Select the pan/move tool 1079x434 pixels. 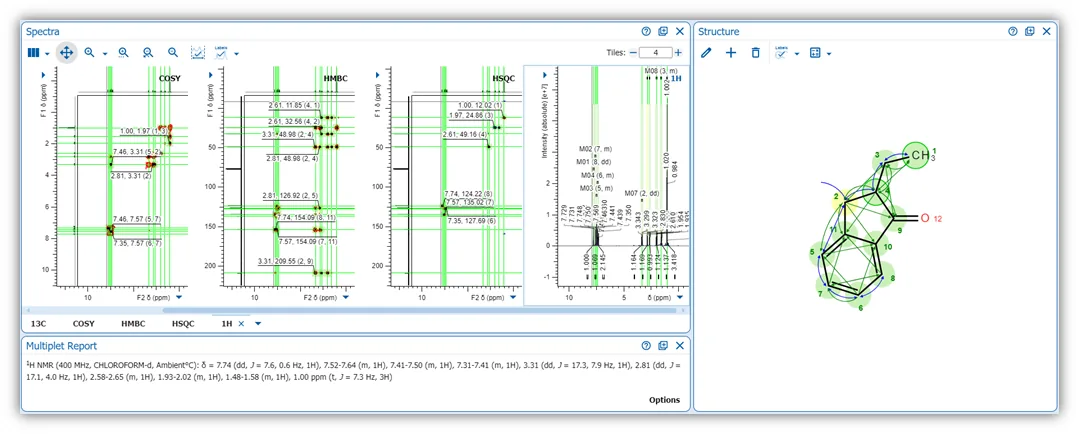tap(67, 52)
